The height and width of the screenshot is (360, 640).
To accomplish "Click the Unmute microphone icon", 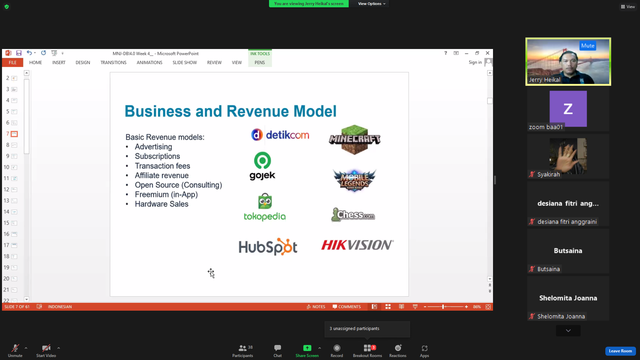I will (15, 348).
